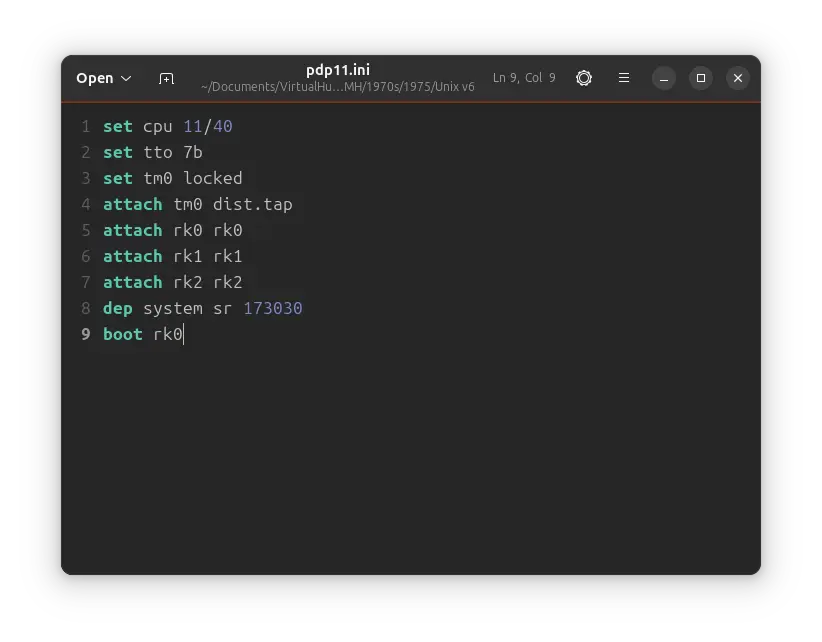Click the number 173030 on line 8
822x642 pixels.
(x=272, y=308)
